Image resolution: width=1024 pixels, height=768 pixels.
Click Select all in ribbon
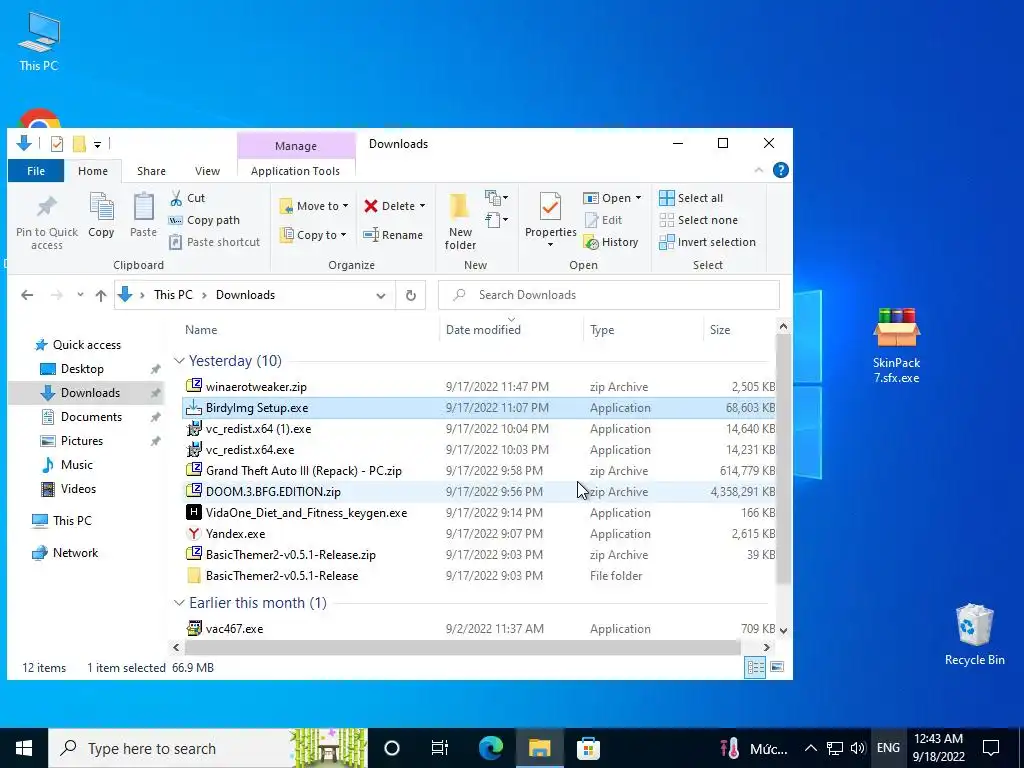pyautogui.click(x=691, y=198)
